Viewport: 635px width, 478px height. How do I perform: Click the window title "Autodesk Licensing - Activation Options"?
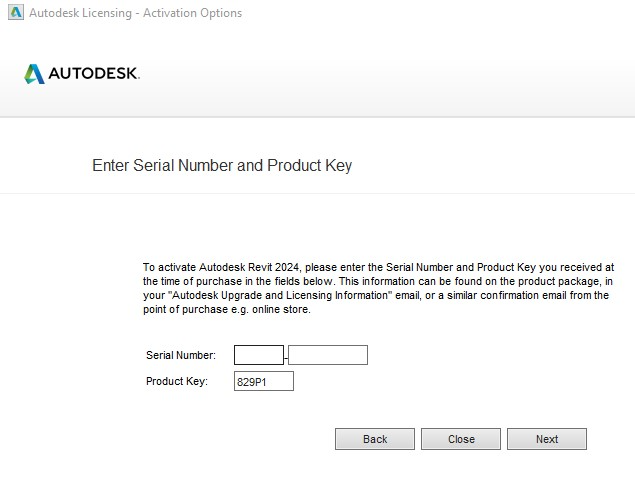(135, 13)
